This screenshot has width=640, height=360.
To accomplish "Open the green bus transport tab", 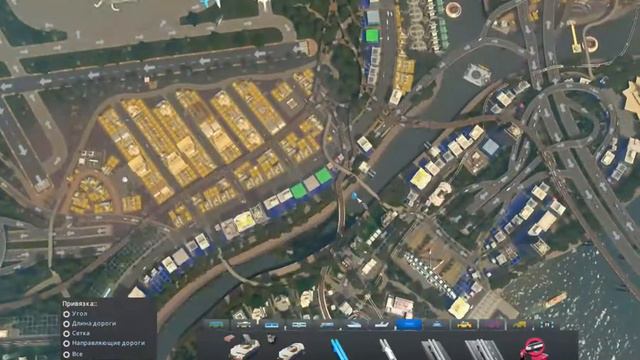I will pyautogui.click(x=216, y=325).
